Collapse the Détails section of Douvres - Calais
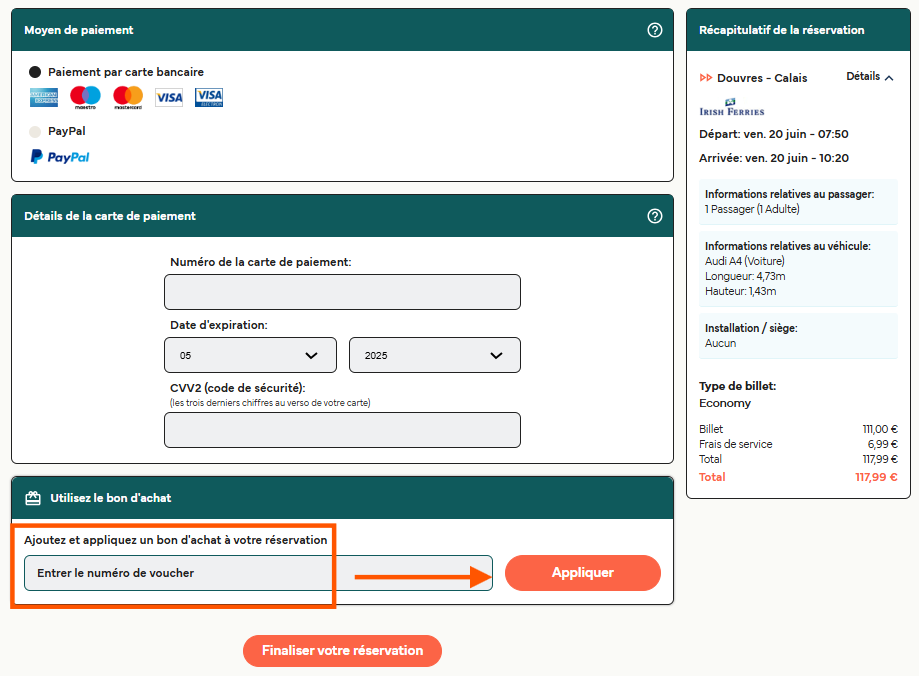The width and height of the screenshot is (919, 676). pos(870,77)
